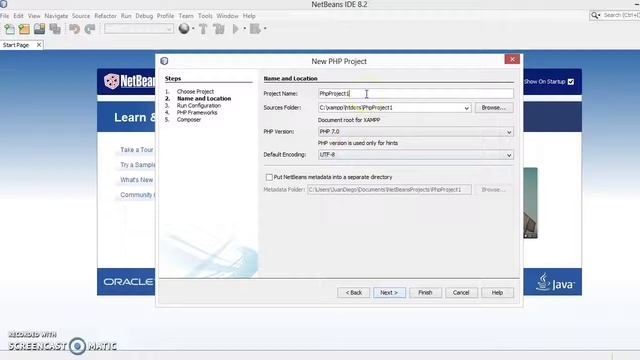640x360 pixels.
Task: Click the Save All toolbar icon
Action: 55,29
